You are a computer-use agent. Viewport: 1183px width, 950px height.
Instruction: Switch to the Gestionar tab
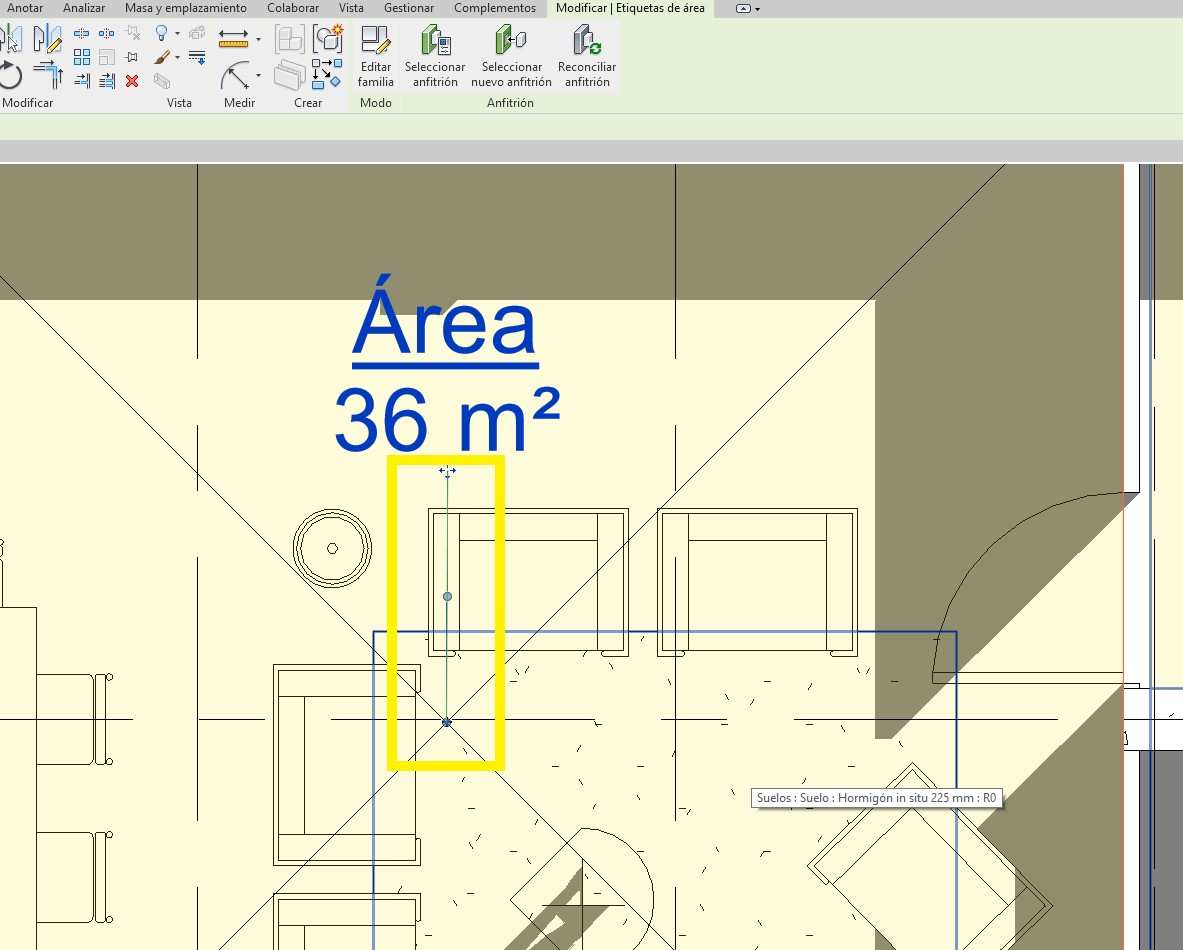tap(408, 8)
